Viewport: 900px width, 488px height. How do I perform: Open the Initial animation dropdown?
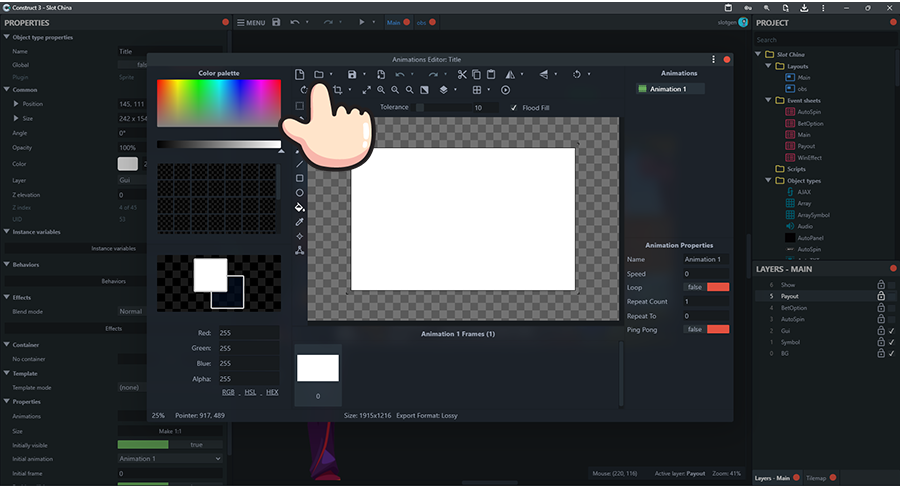tap(169, 459)
